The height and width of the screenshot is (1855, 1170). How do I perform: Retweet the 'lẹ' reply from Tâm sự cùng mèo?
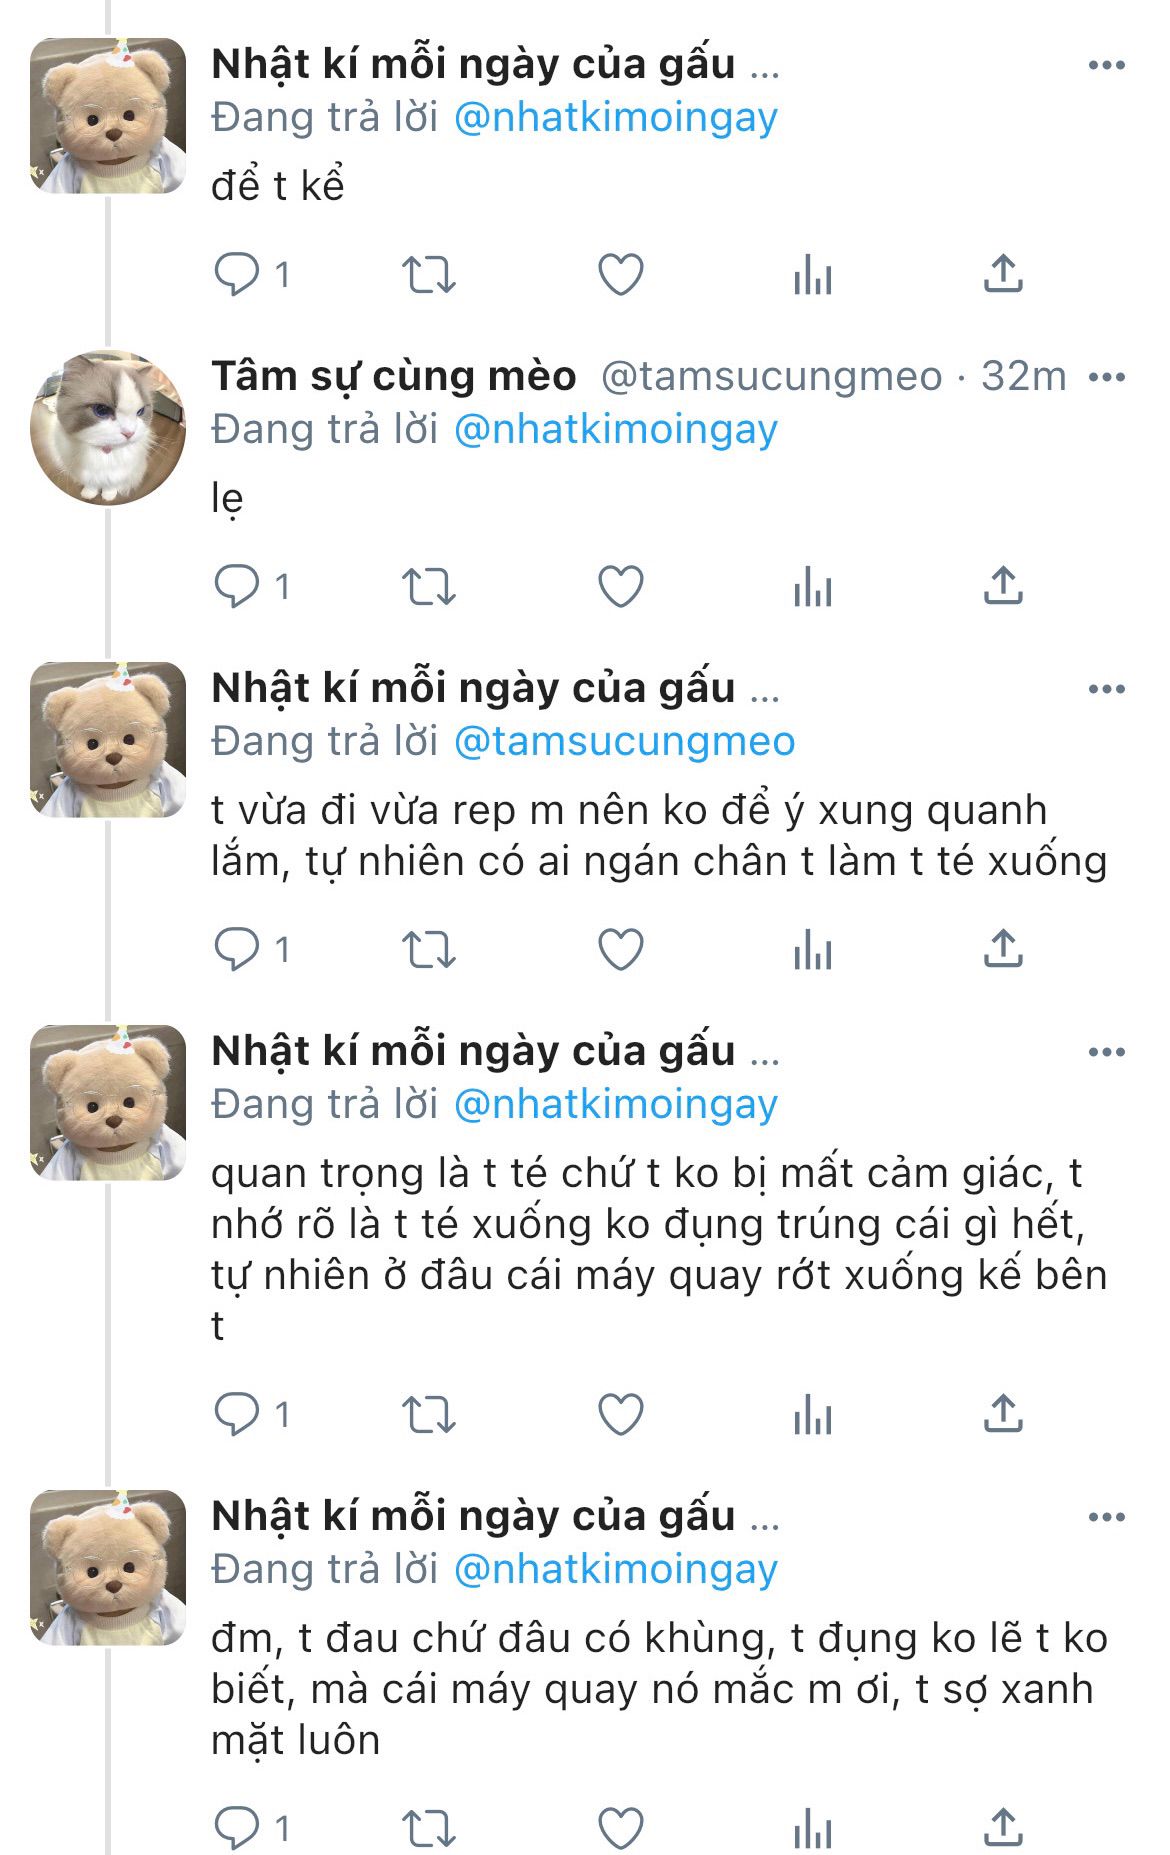(428, 586)
